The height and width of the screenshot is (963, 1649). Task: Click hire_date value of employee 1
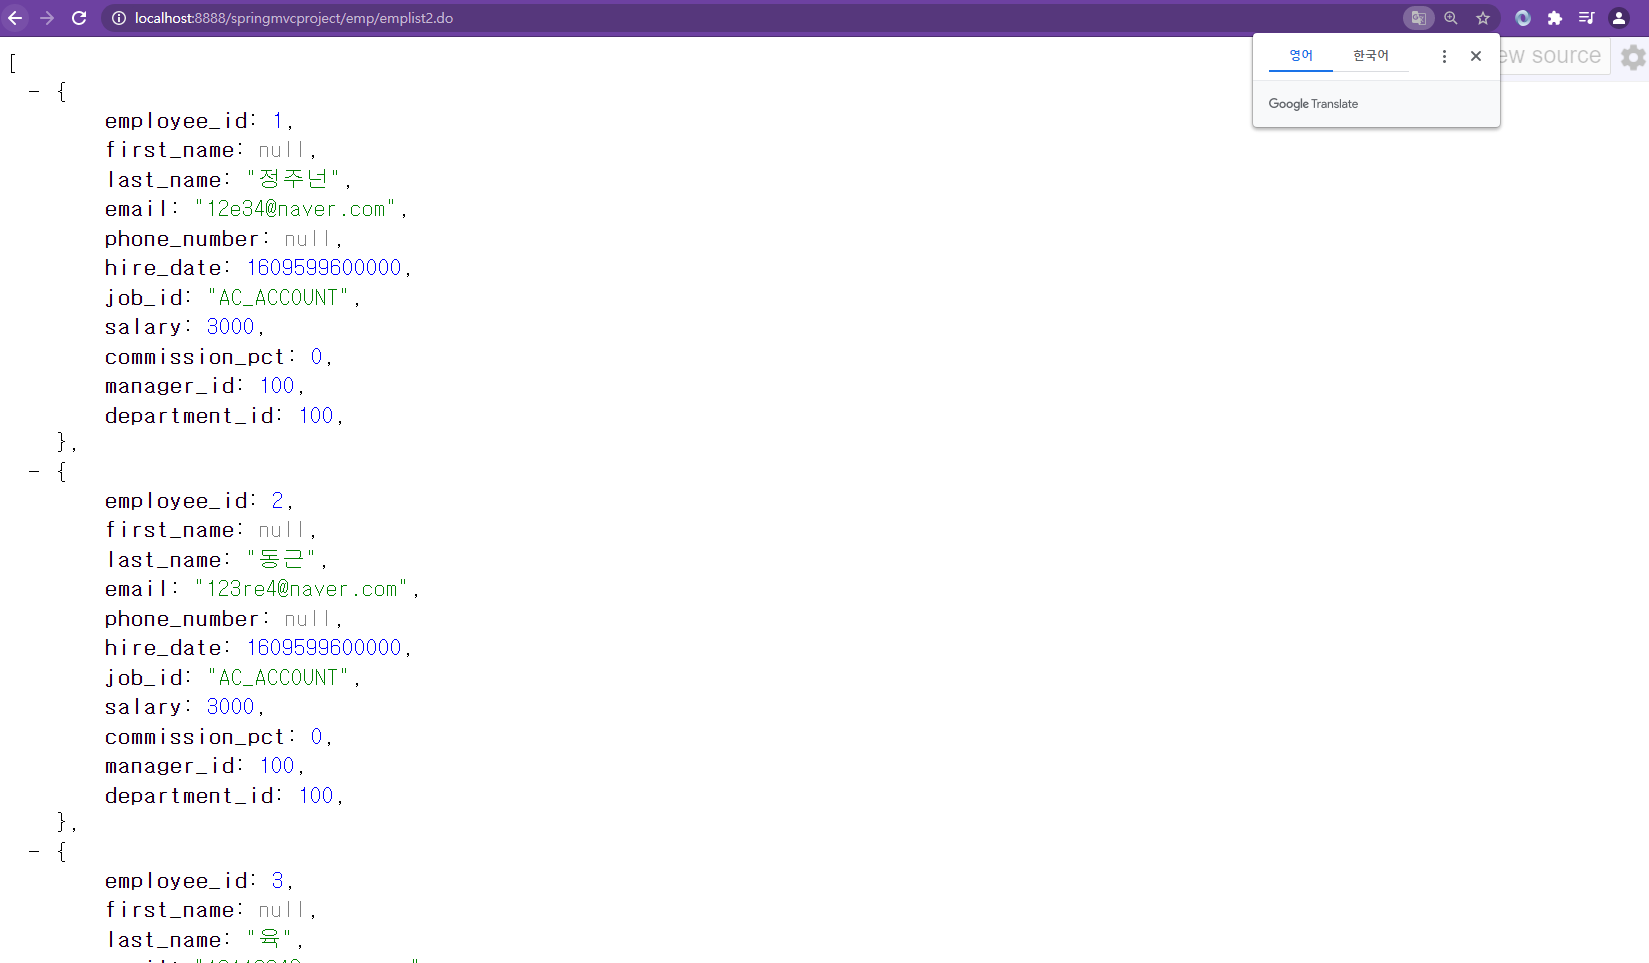(x=324, y=268)
